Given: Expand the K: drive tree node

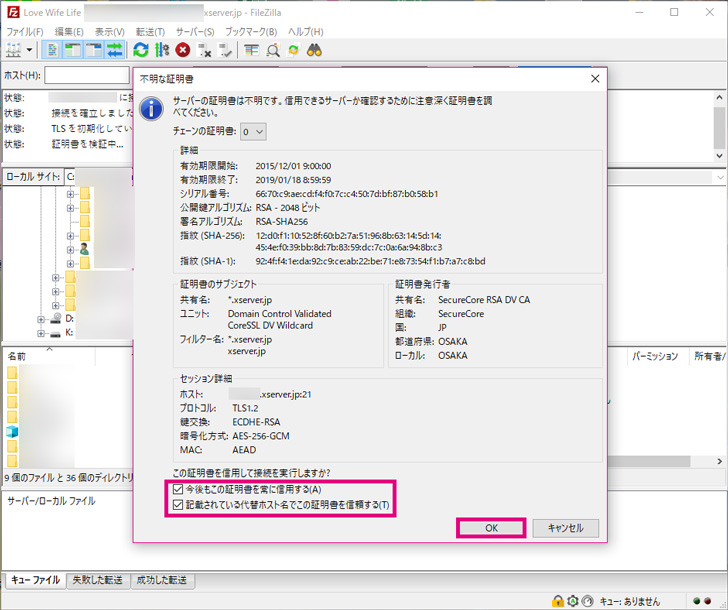Looking at the screenshot, I should [x=41, y=332].
